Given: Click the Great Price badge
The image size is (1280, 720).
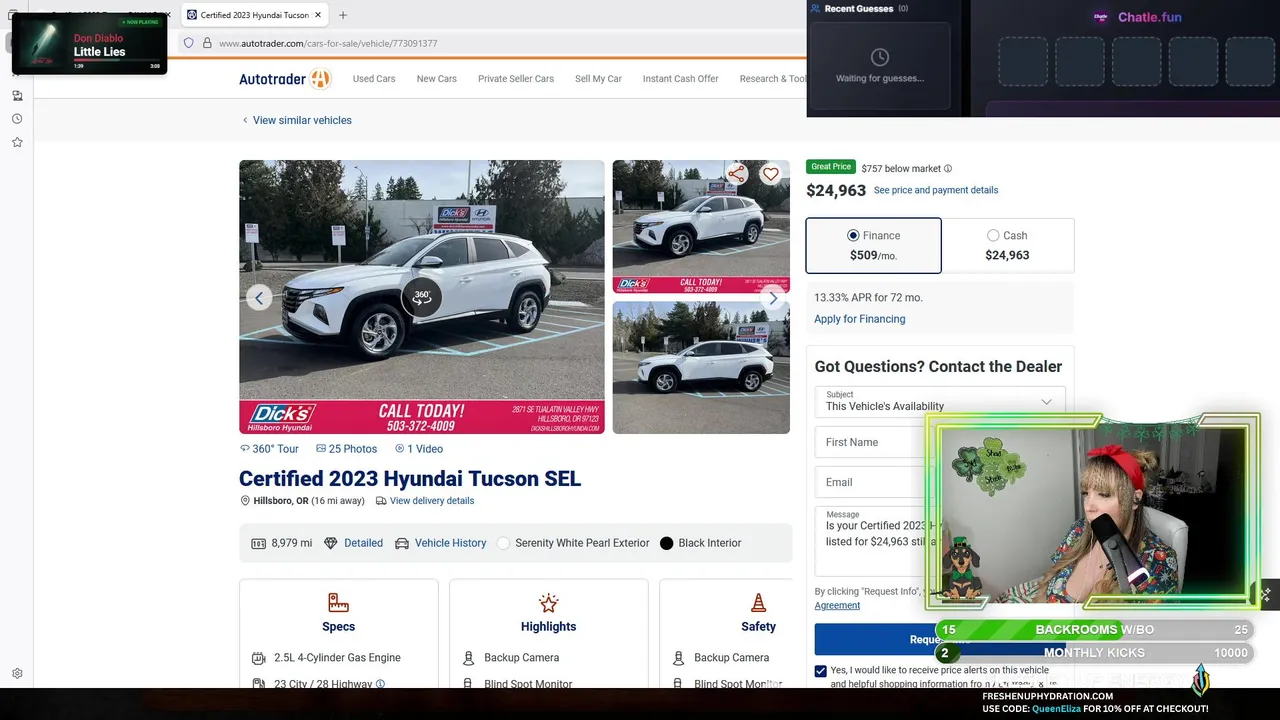Looking at the screenshot, I should [831, 167].
